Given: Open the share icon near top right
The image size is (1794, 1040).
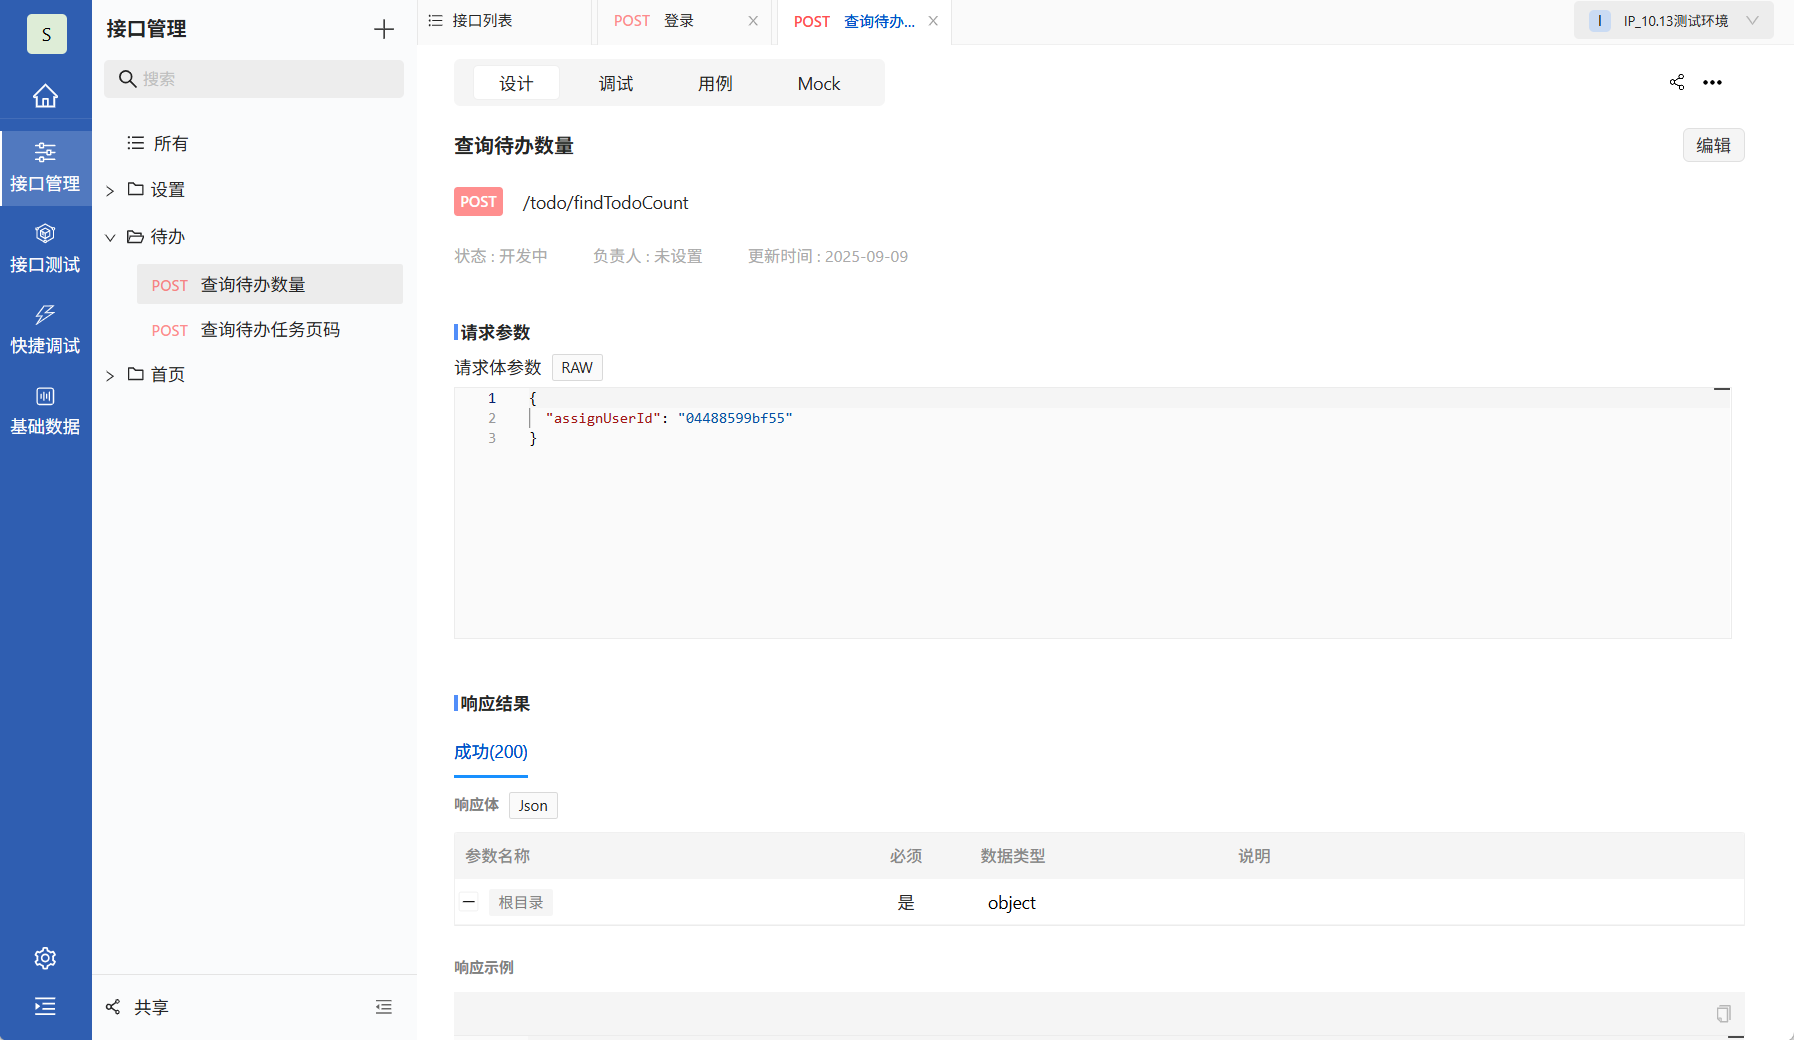Looking at the screenshot, I should (1676, 83).
